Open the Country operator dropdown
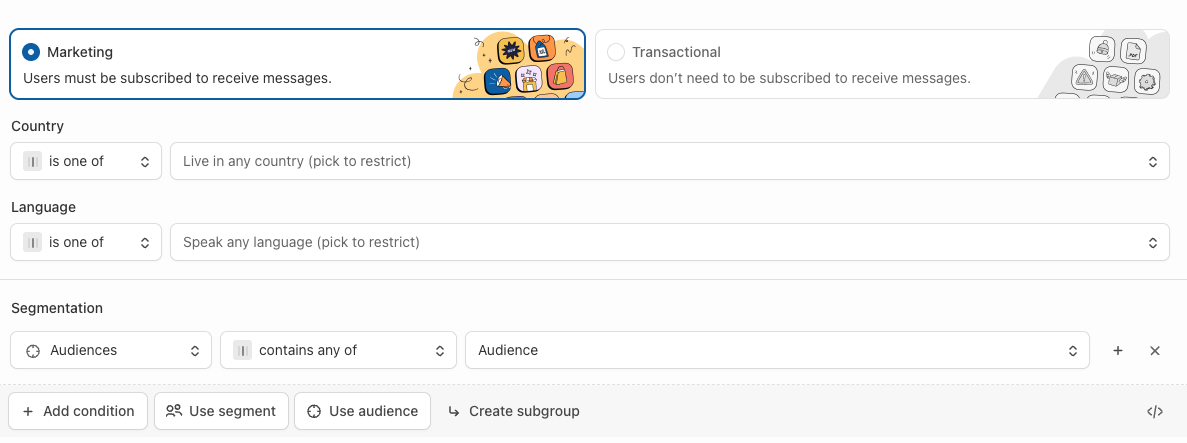Screen dimensions: 1187x443 86,161
